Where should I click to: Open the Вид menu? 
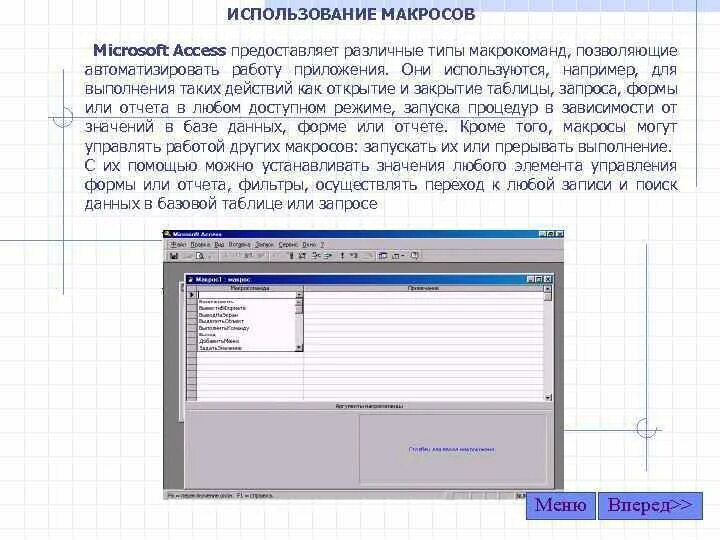tap(219, 245)
